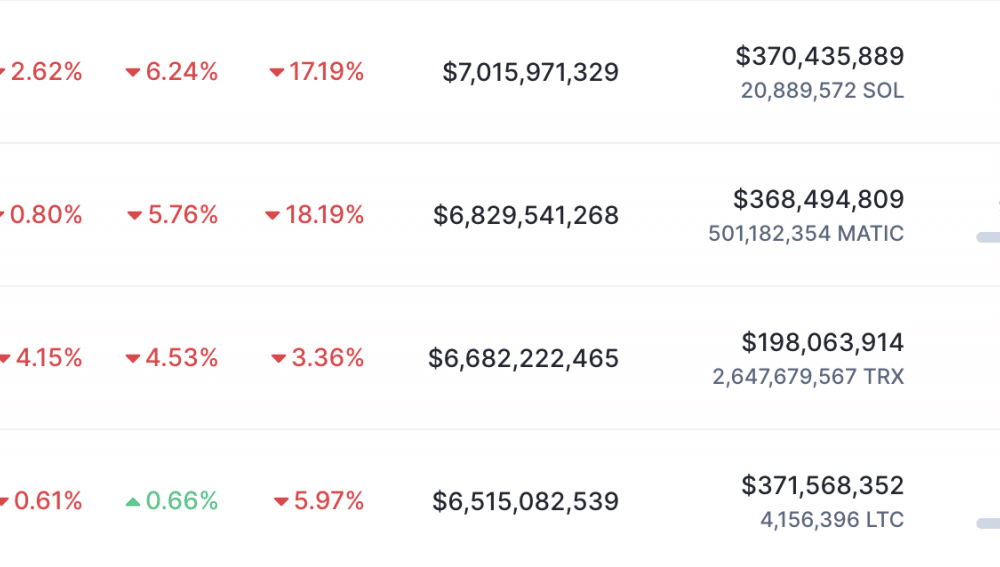Click red down arrow beside 4.53%
Viewport: 1000px width, 567px height.
[x=133, y=358]
